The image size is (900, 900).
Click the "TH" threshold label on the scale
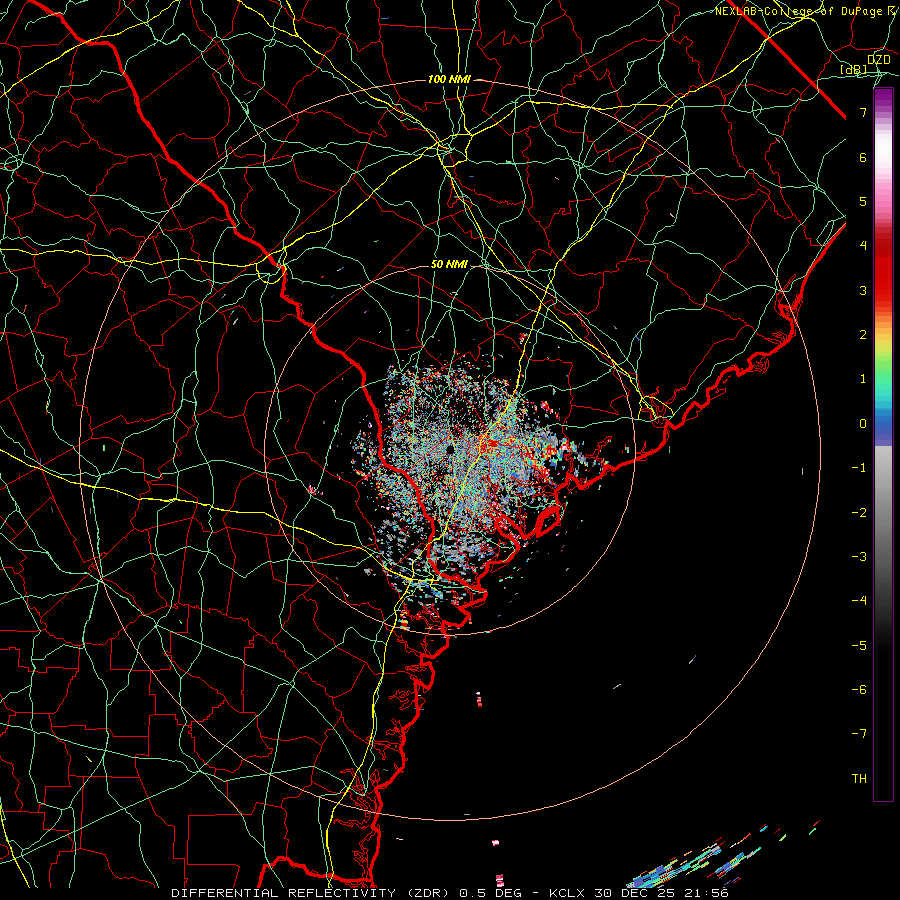859,779
